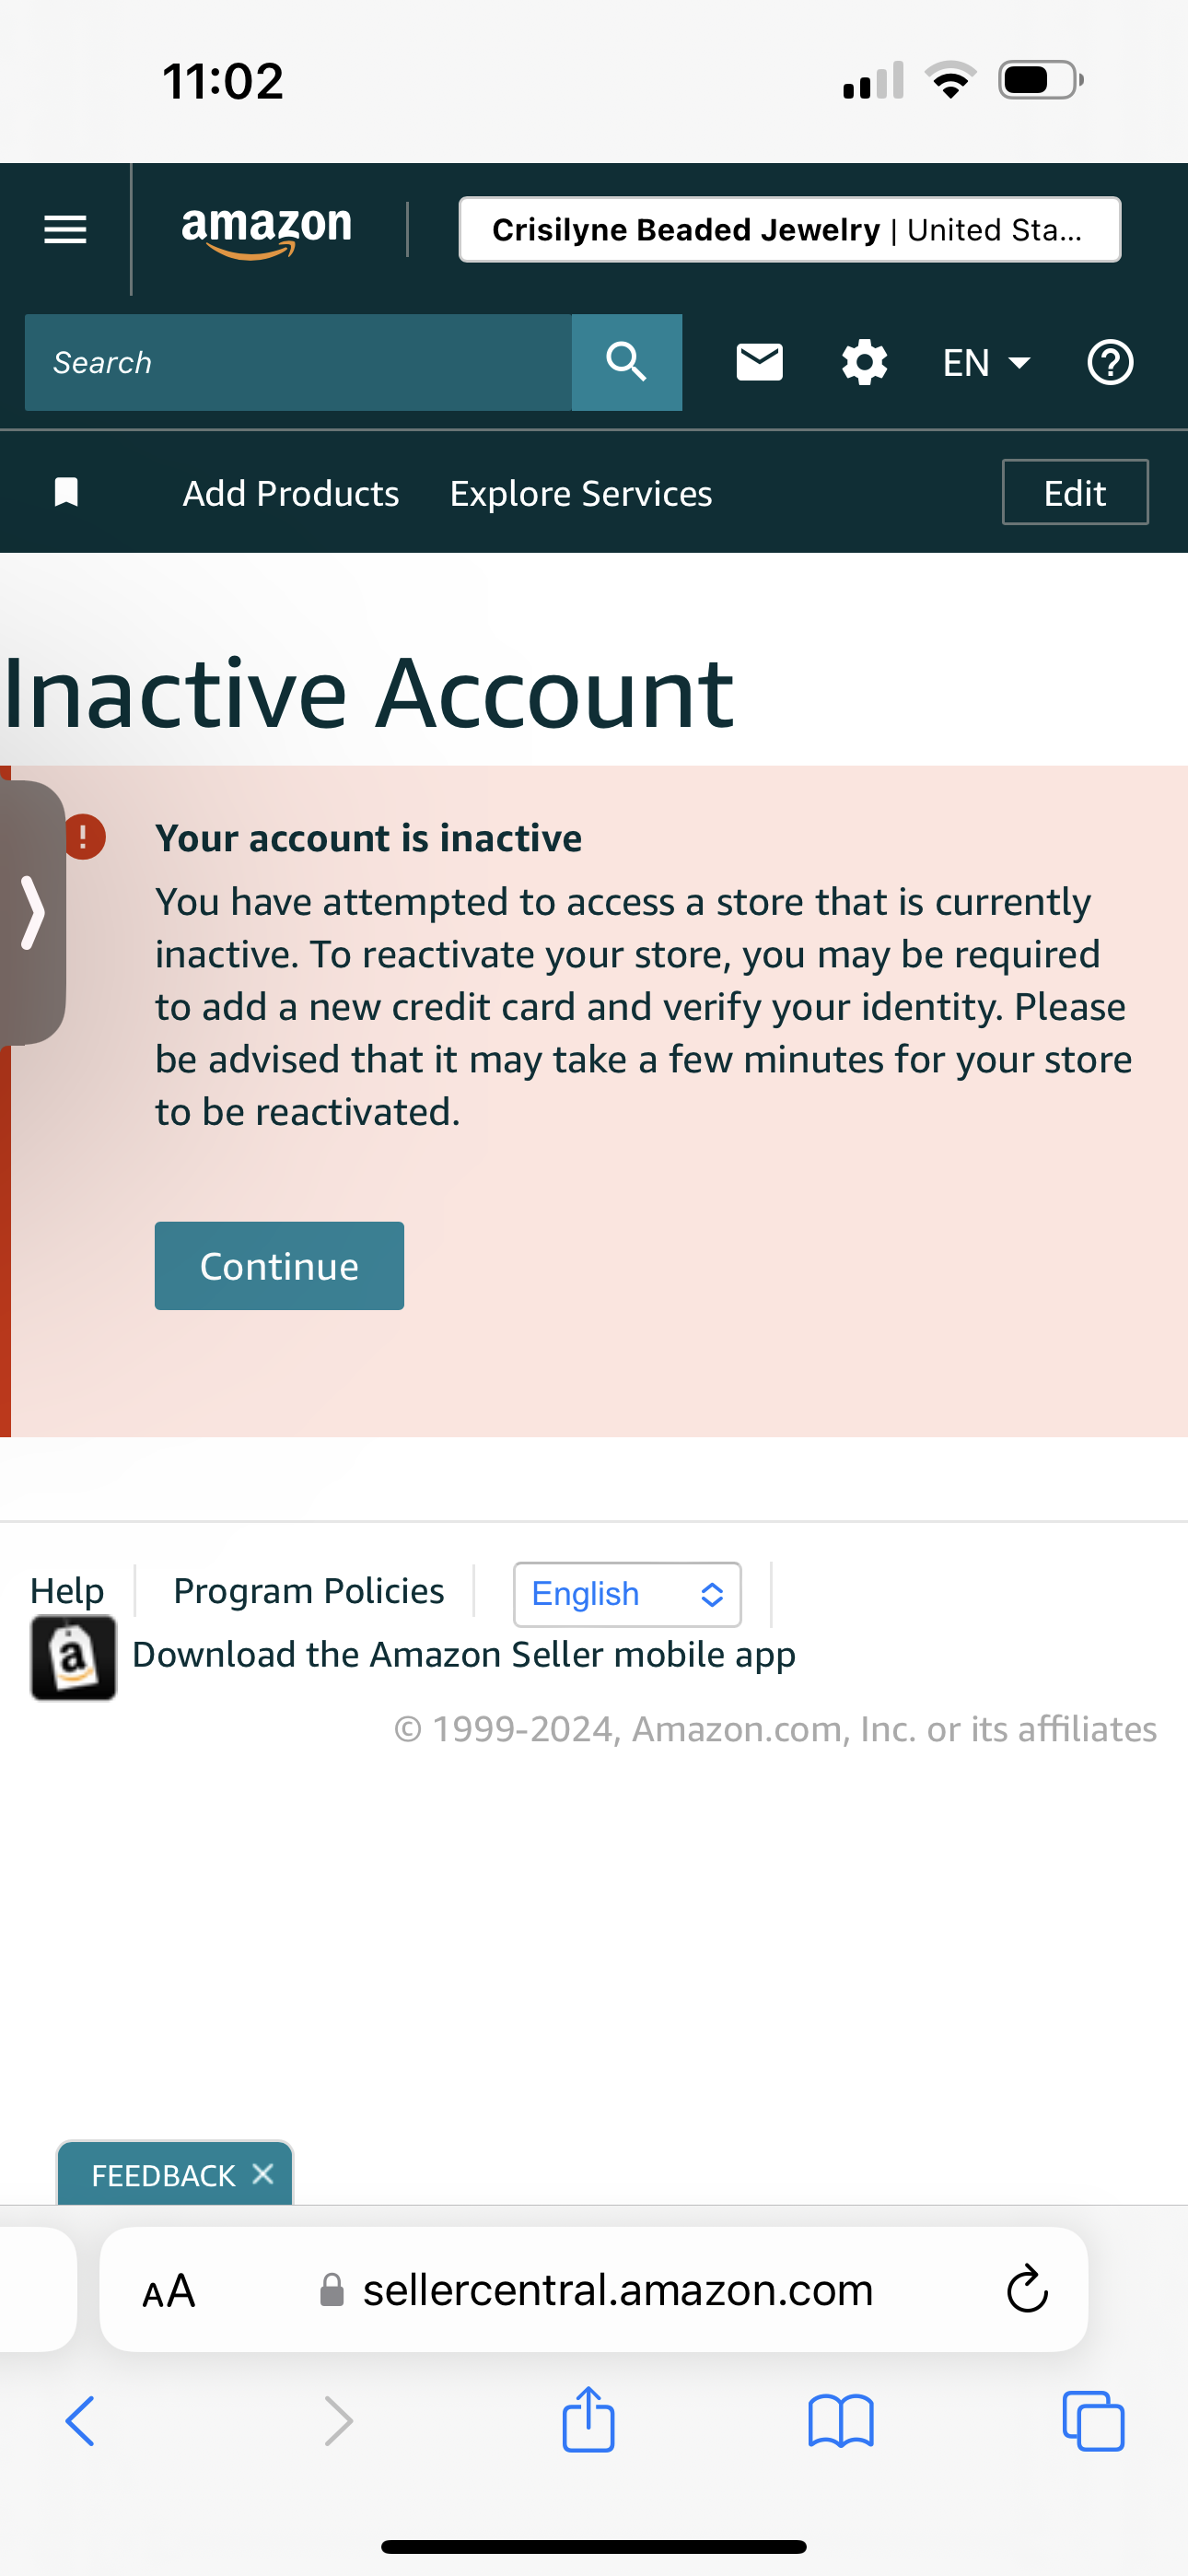Expand the side panel chevron tab
Screen dimensions: 1188x2576
tap(33, 912)
